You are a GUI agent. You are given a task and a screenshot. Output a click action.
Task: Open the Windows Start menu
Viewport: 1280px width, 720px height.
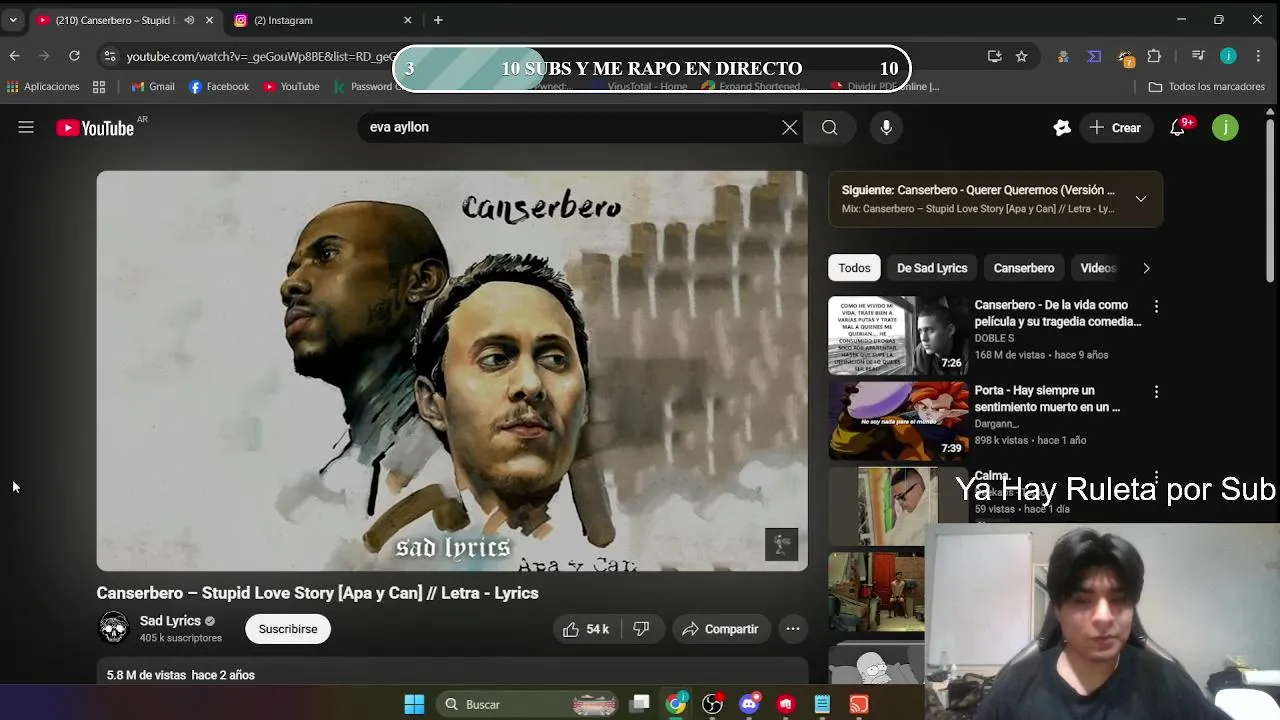pyautogui.click(x=414, y=704)
